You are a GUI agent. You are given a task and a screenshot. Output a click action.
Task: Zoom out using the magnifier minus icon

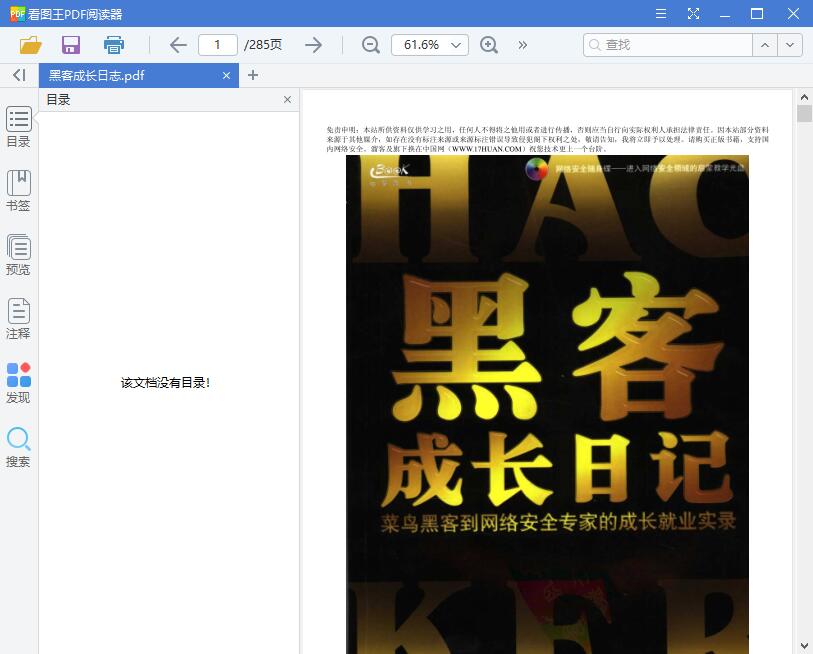point(370,44)
